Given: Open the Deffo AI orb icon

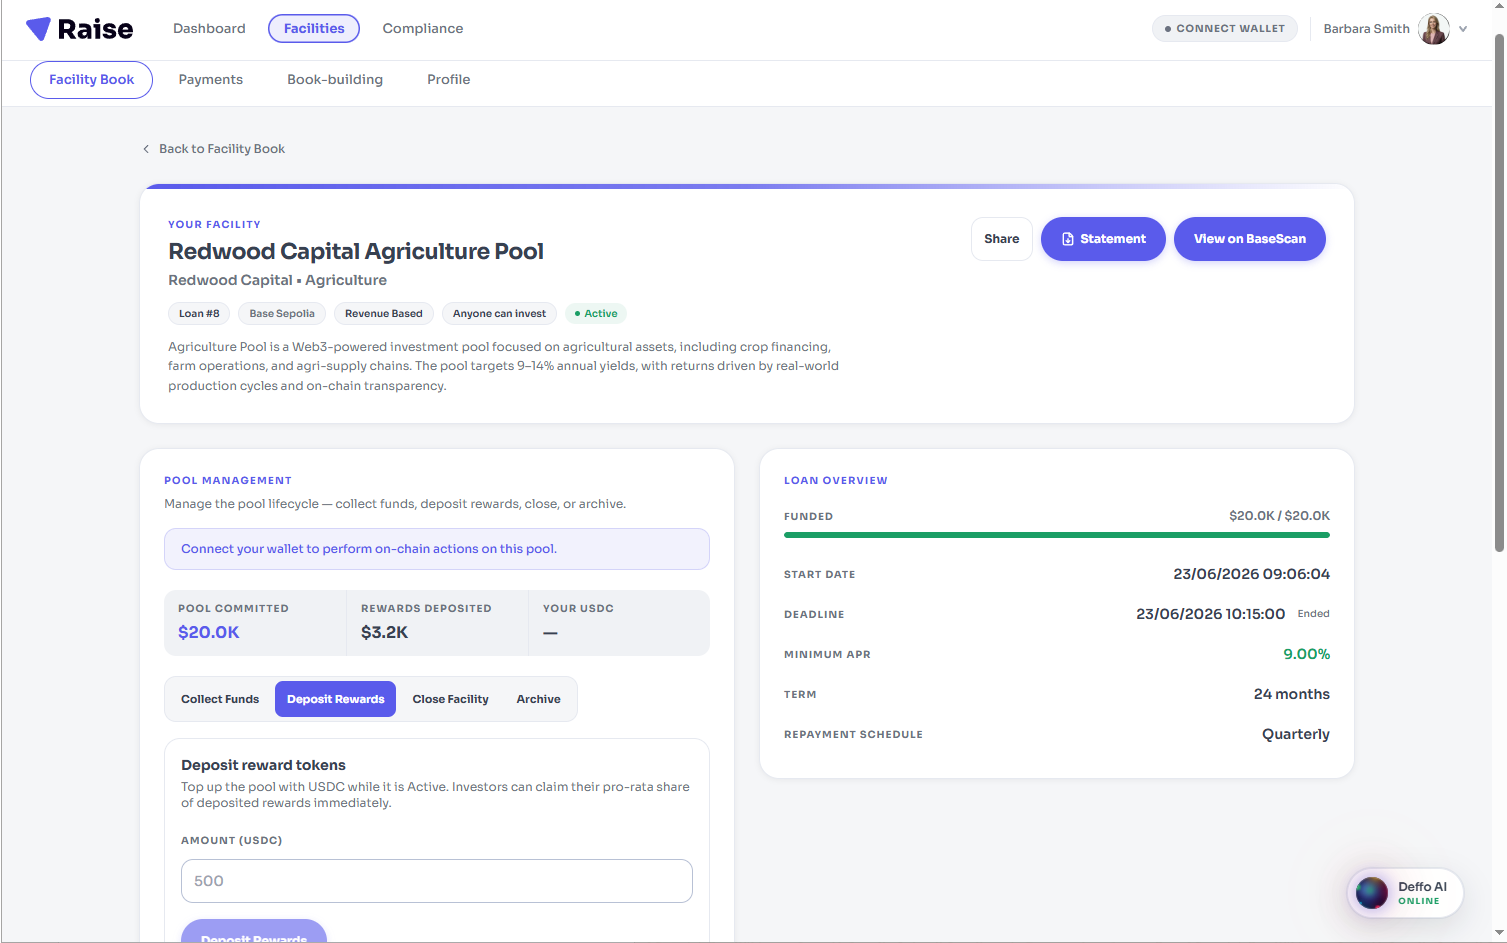Looking at the screenshot, I should (1371, 893).
